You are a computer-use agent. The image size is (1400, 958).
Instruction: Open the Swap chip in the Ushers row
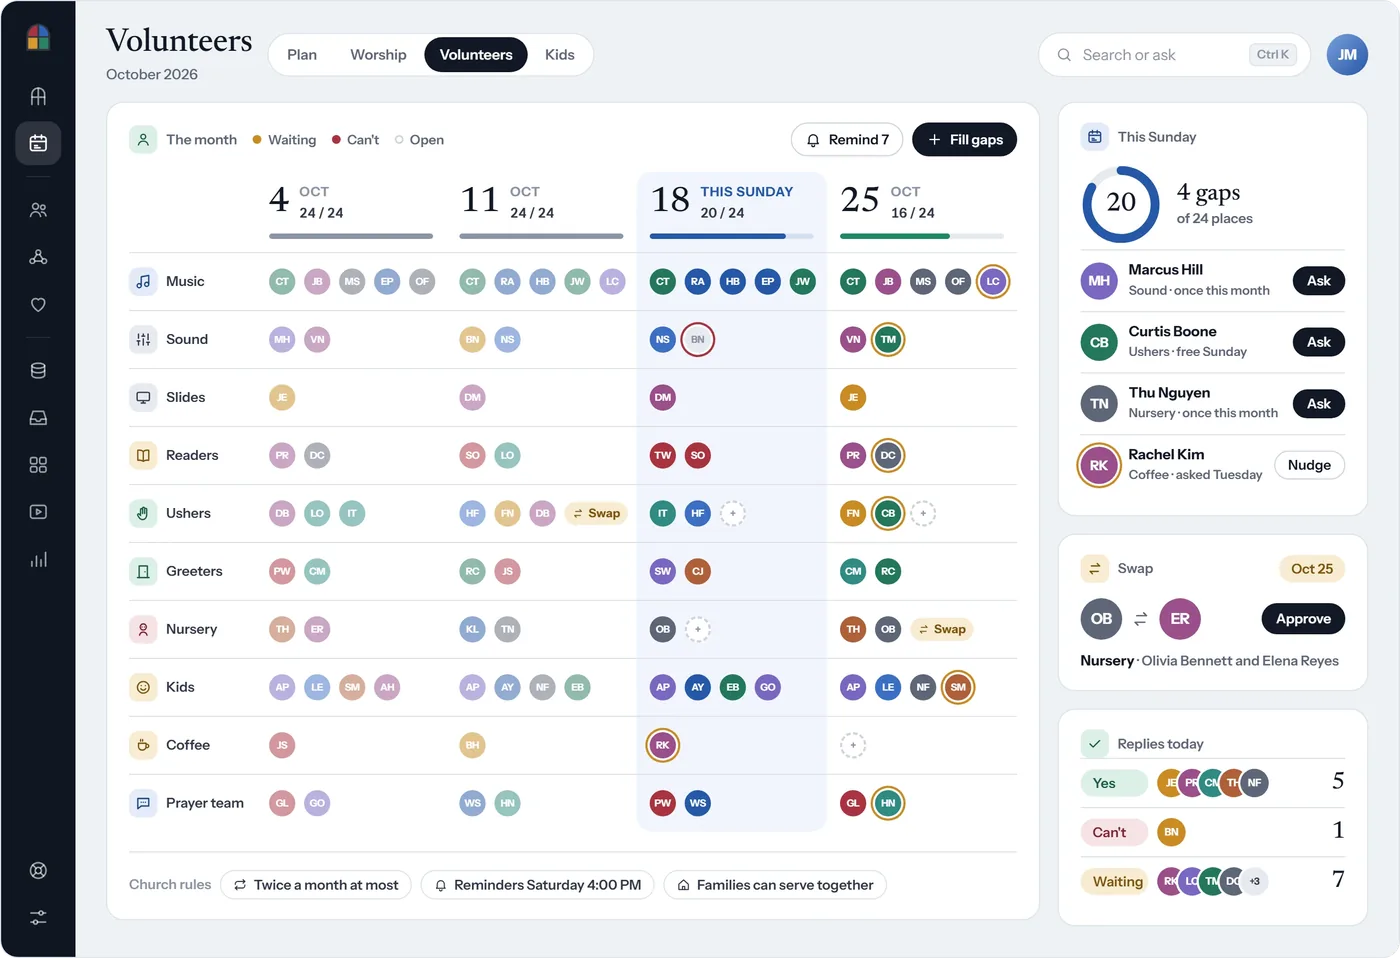[x=596, y=514]
